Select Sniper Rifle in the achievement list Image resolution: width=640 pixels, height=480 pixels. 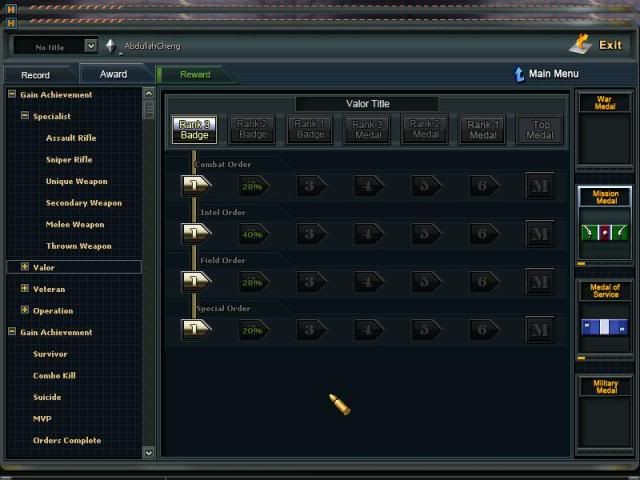69,160
